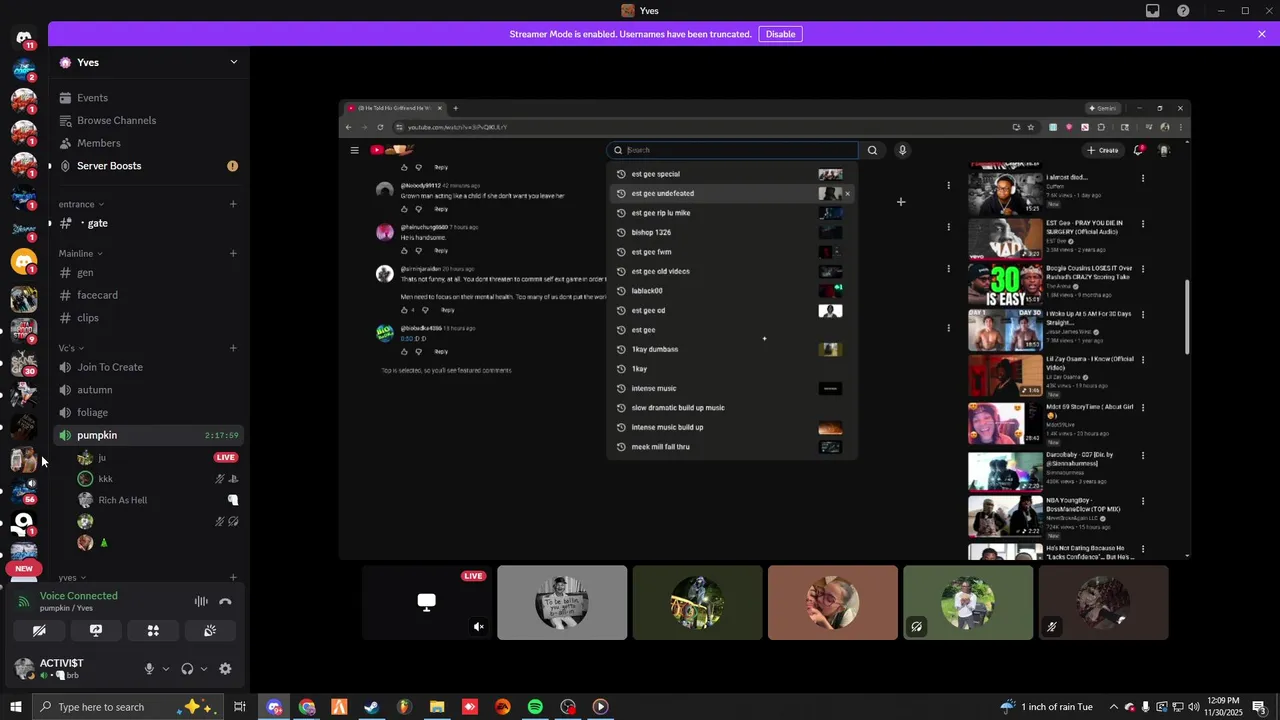Open the gate text channel

[148, 223]
